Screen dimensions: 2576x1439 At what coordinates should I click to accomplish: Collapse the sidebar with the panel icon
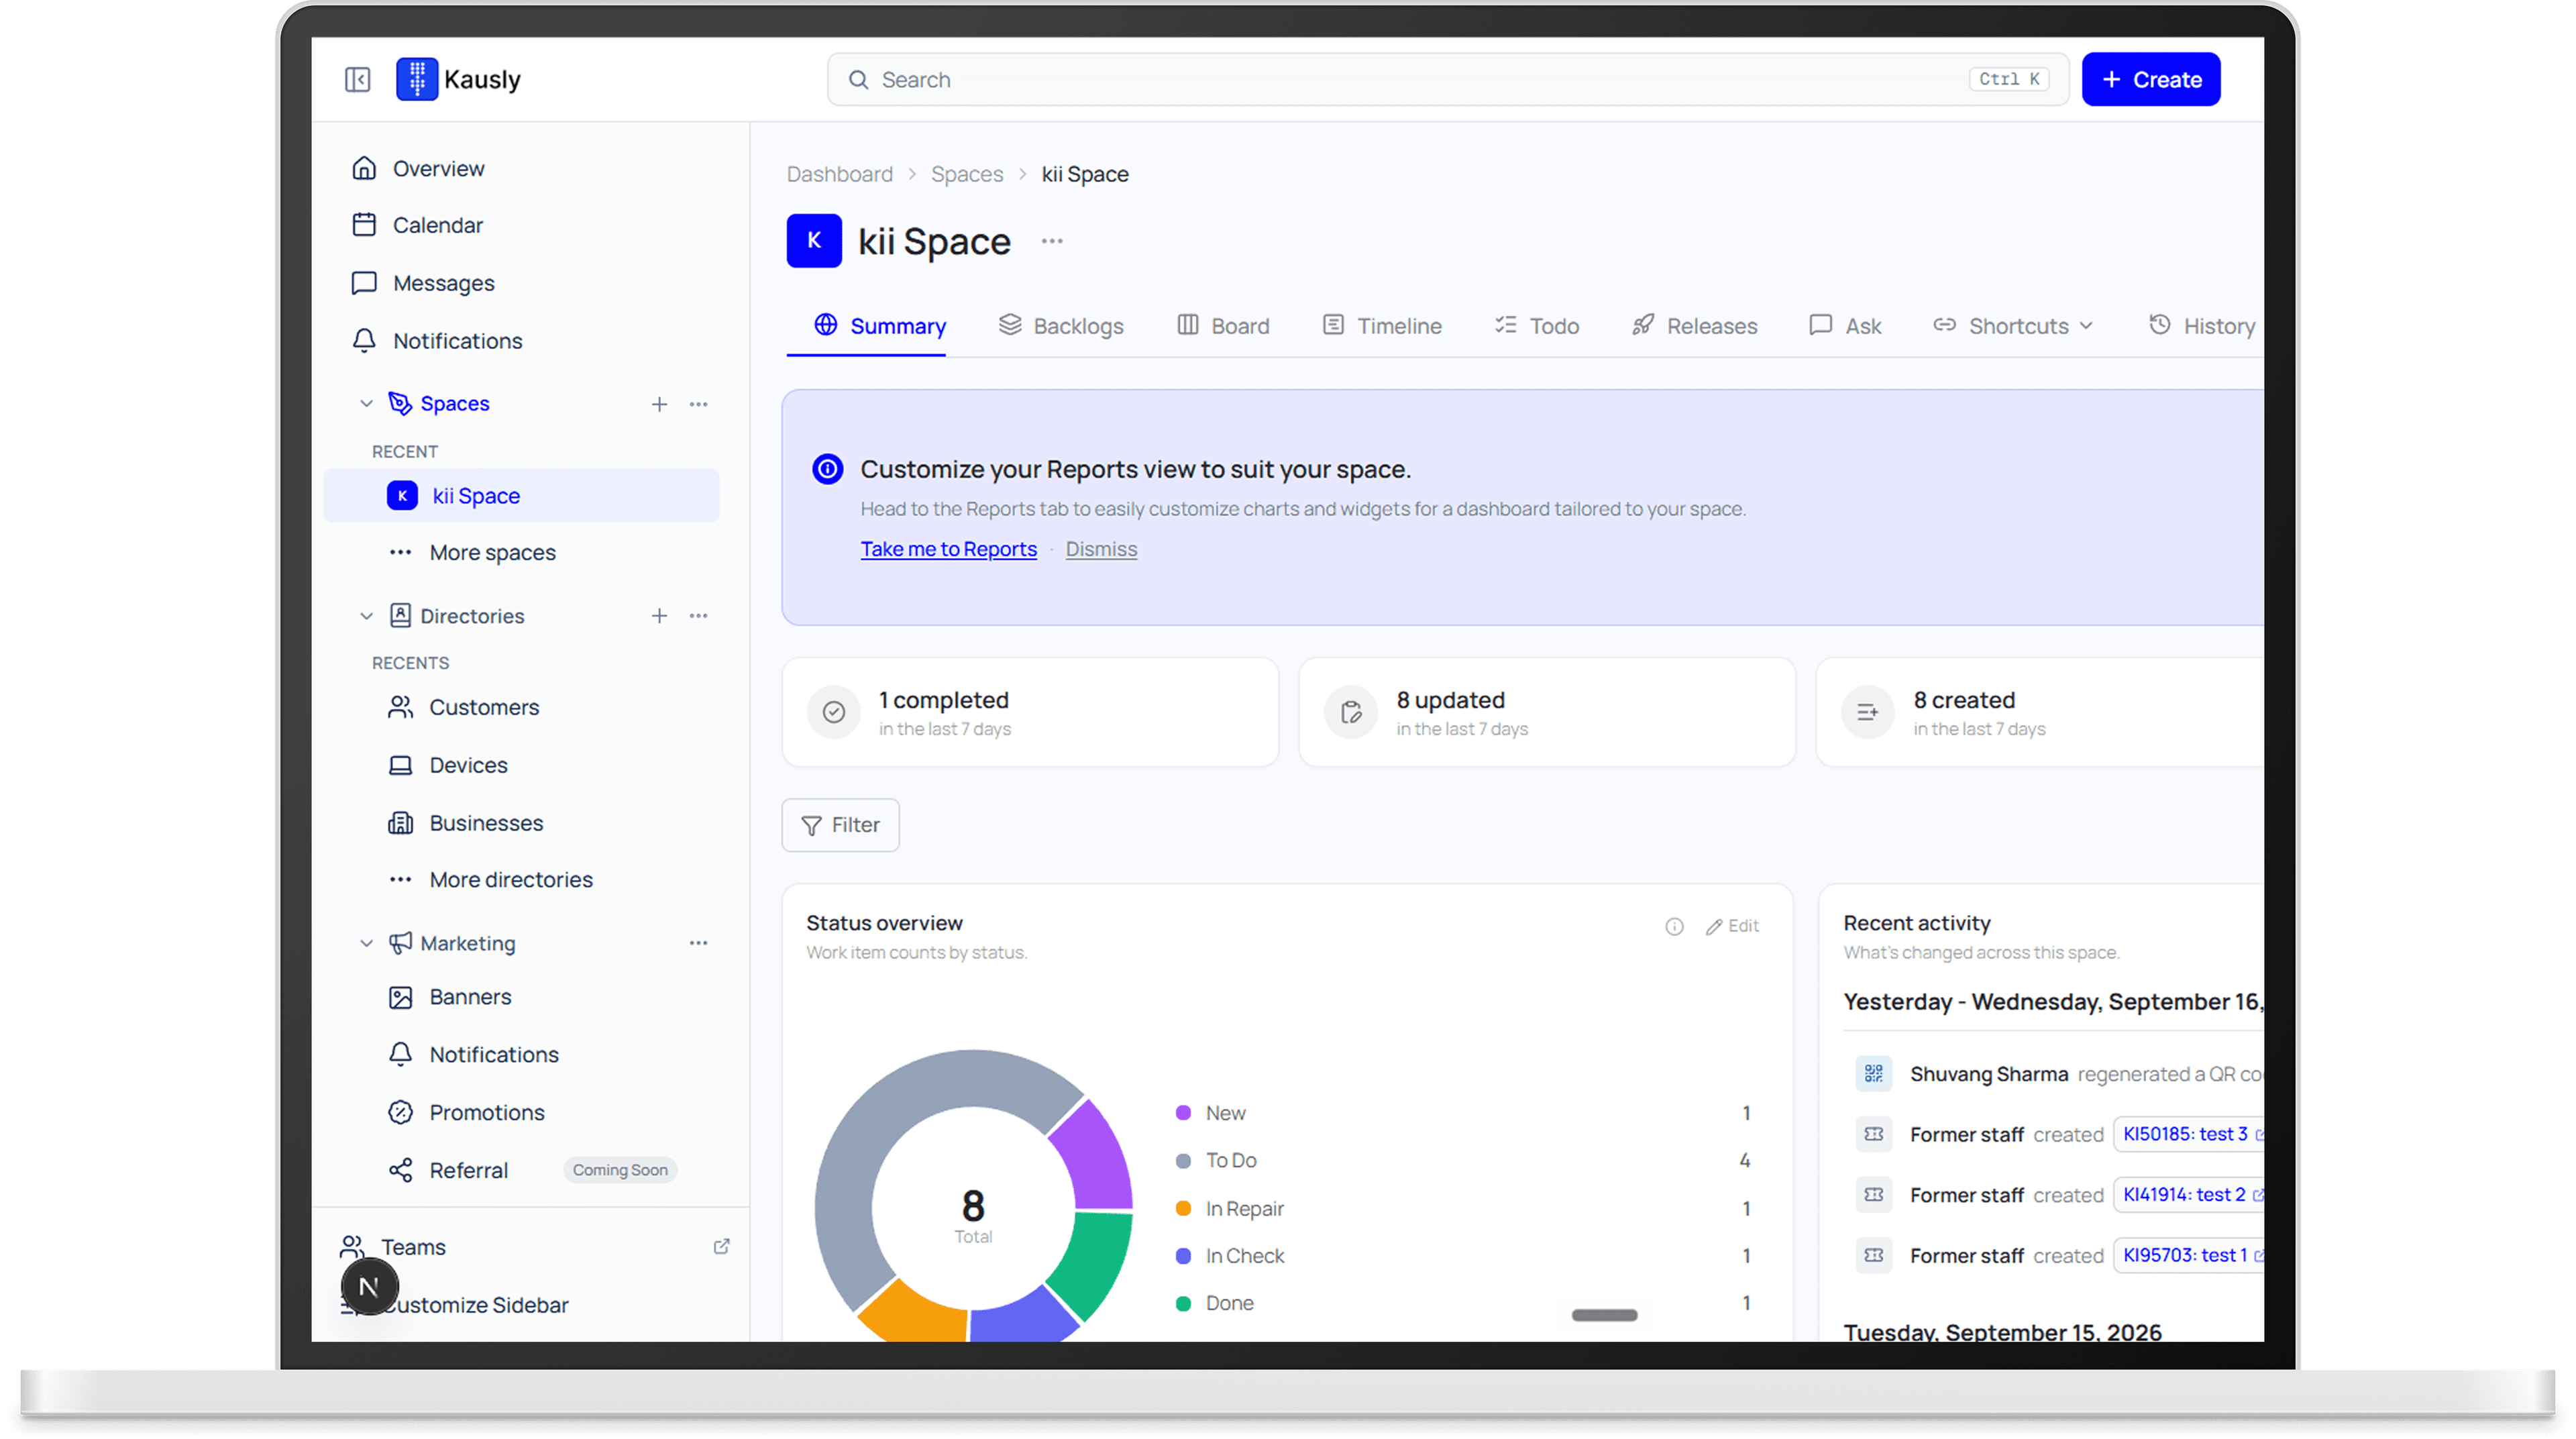[357, 79]
